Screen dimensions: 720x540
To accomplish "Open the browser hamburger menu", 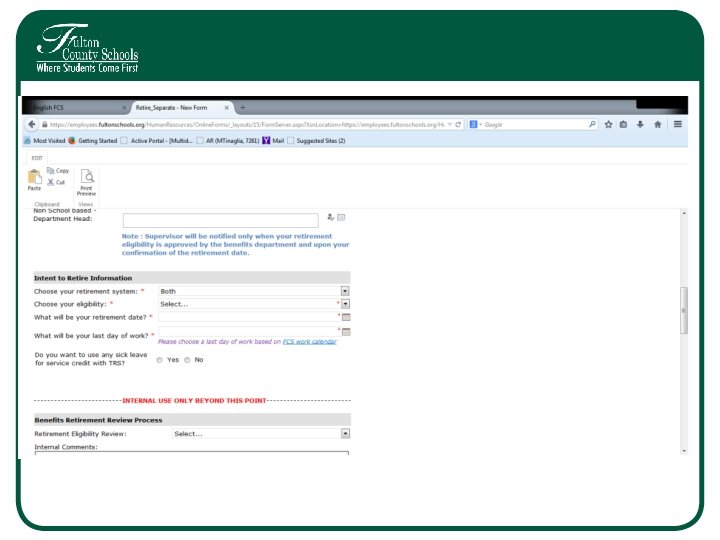I will click(678, 124).
